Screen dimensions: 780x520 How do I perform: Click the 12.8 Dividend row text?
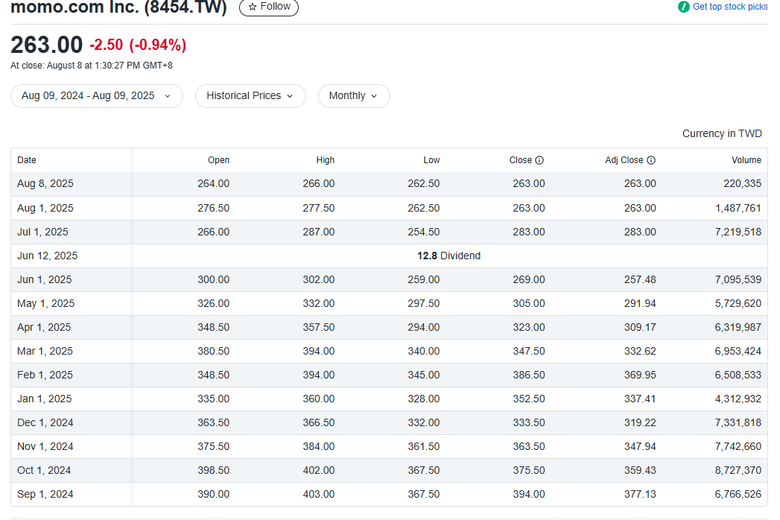click(x=449, y=256)
